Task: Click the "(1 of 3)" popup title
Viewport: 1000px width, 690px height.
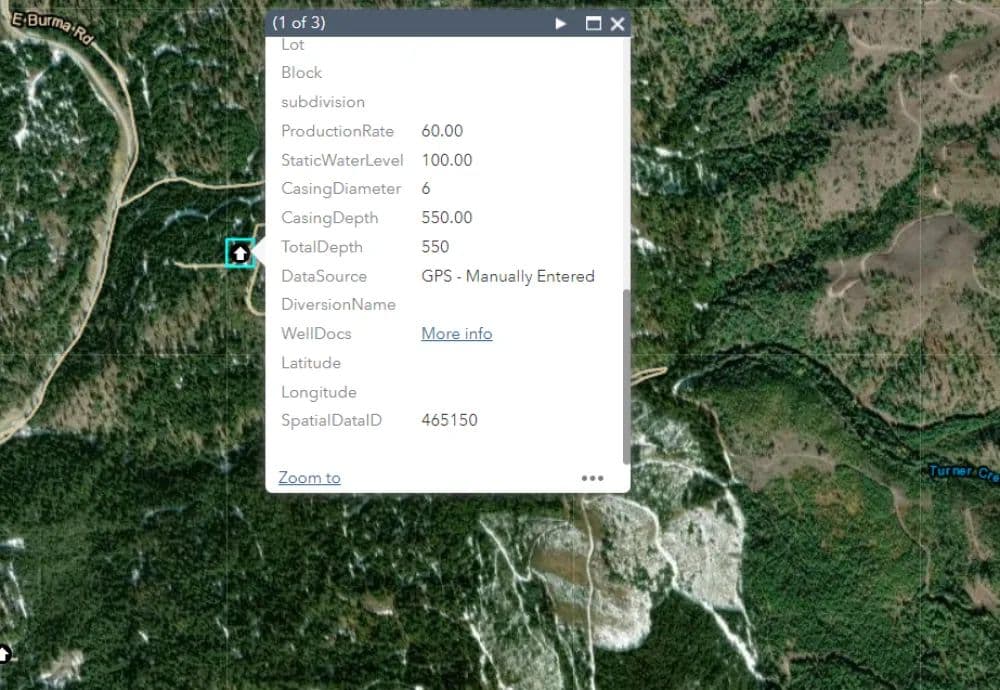Action: point(299,23)
